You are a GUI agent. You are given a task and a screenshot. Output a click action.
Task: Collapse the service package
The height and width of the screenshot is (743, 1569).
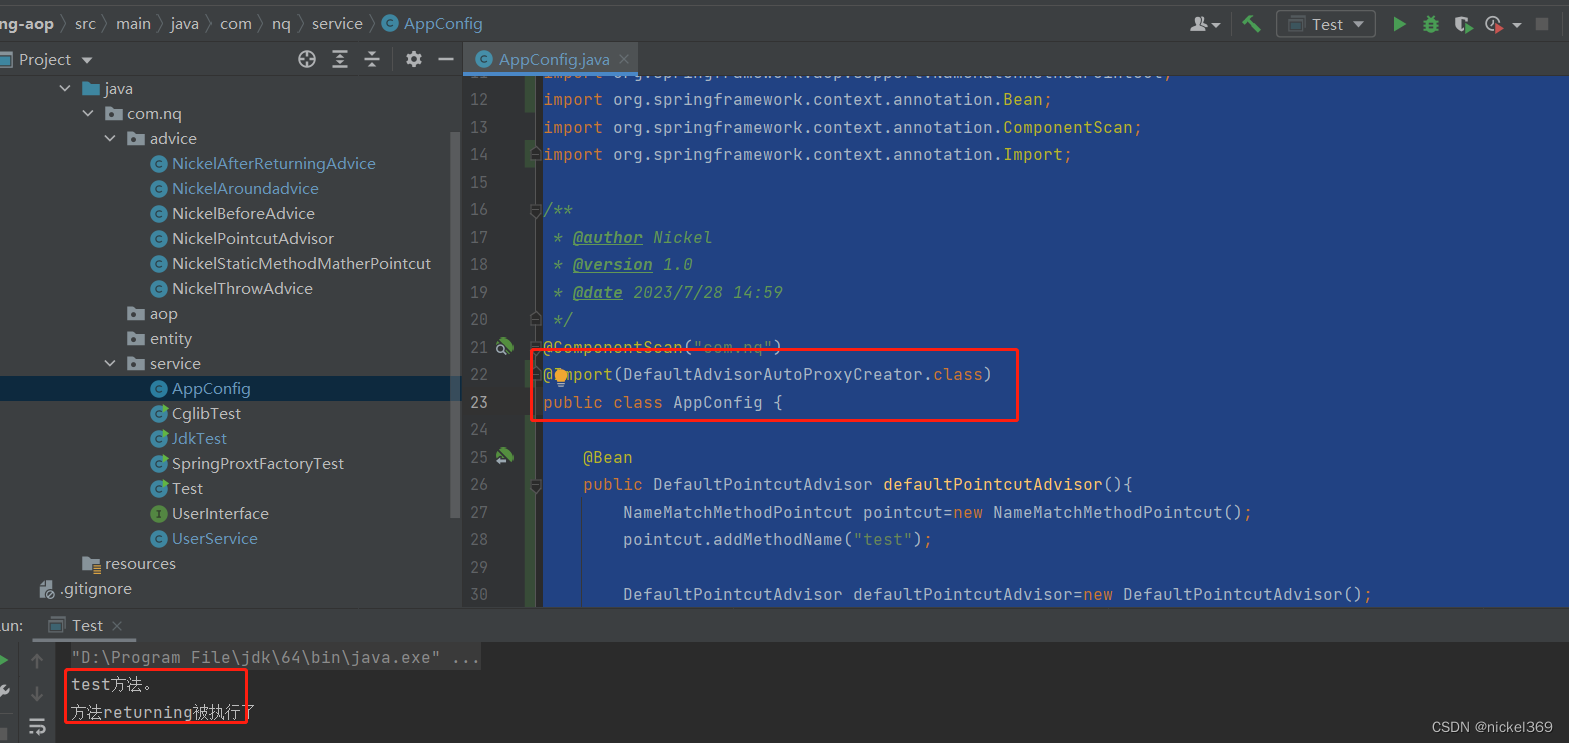tap(110, 364)
